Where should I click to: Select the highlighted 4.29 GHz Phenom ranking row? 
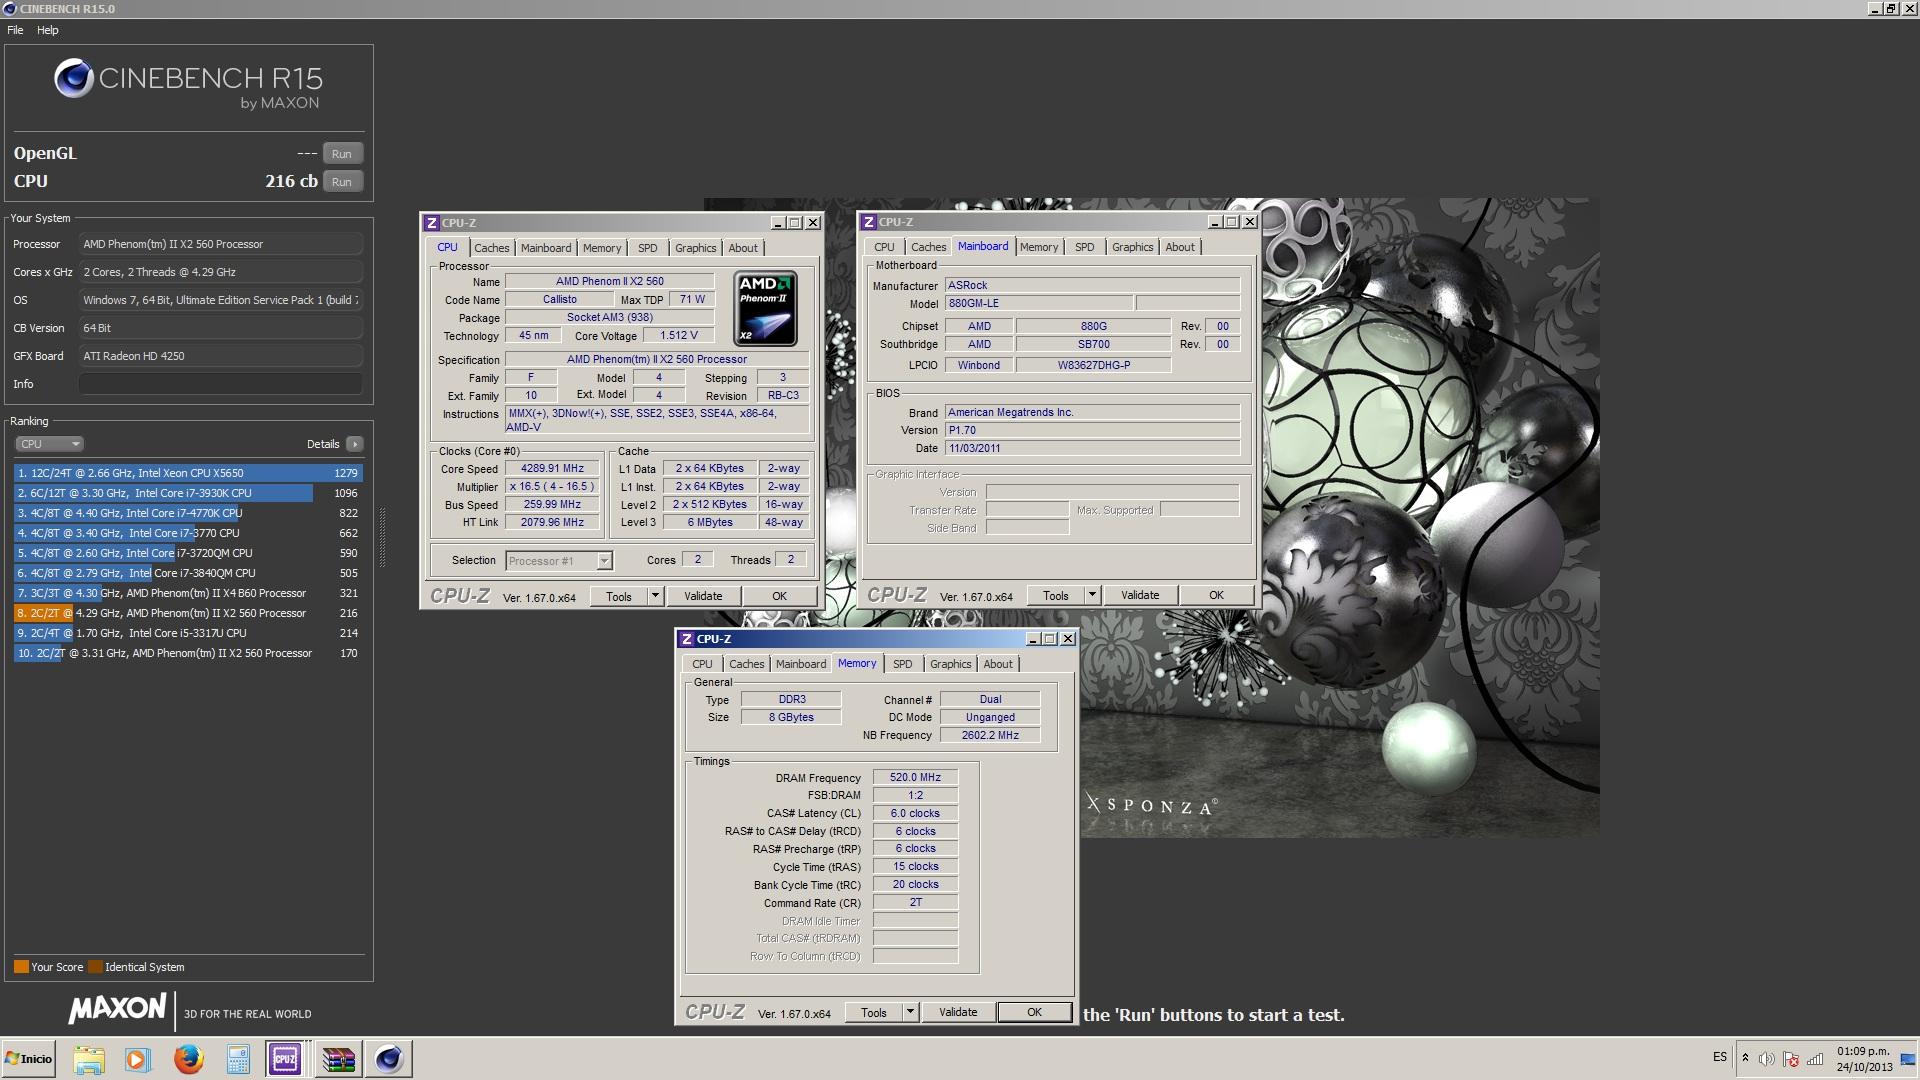[188, 613]
